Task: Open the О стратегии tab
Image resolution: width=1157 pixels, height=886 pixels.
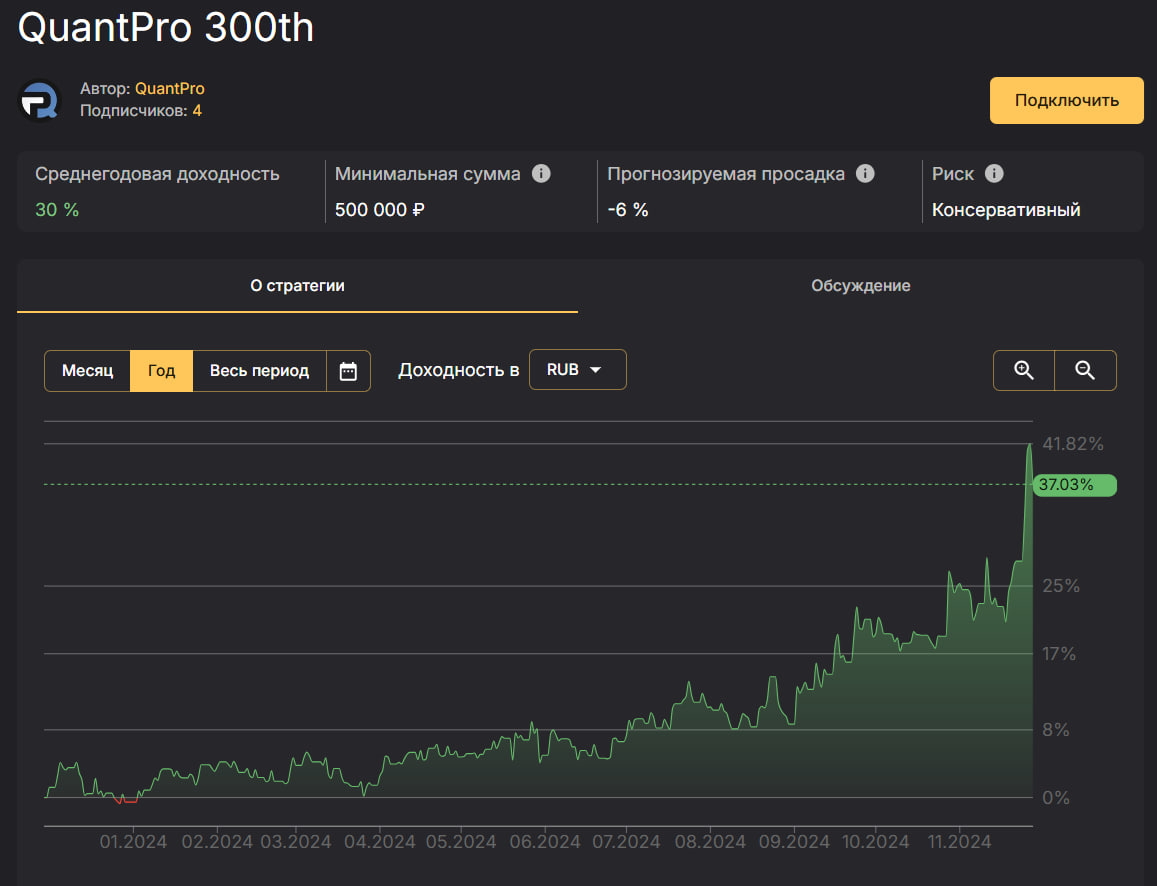Action: [x=297, y=286]
